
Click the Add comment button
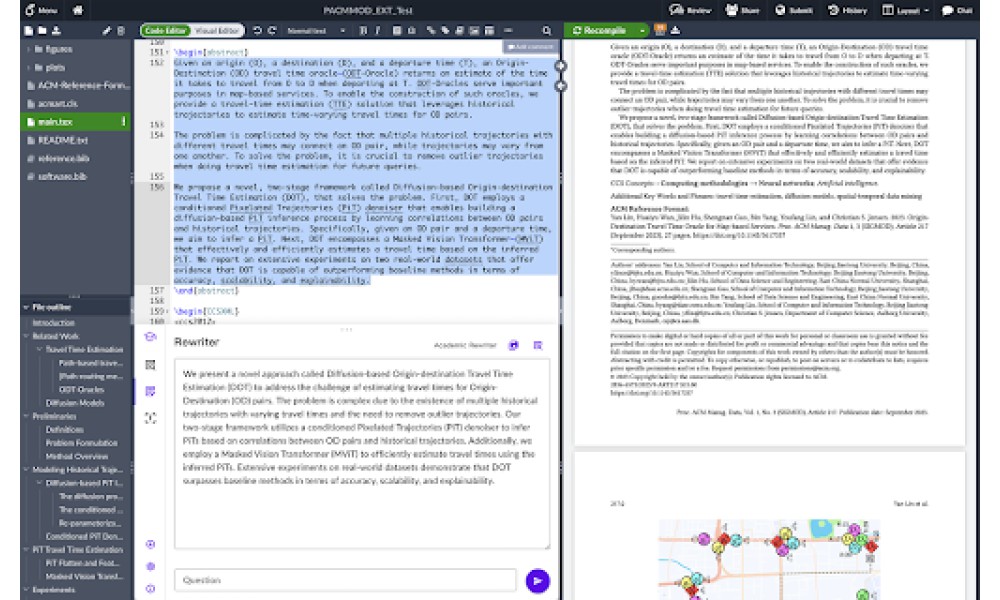pyautogui.click(x=530, y=47)
